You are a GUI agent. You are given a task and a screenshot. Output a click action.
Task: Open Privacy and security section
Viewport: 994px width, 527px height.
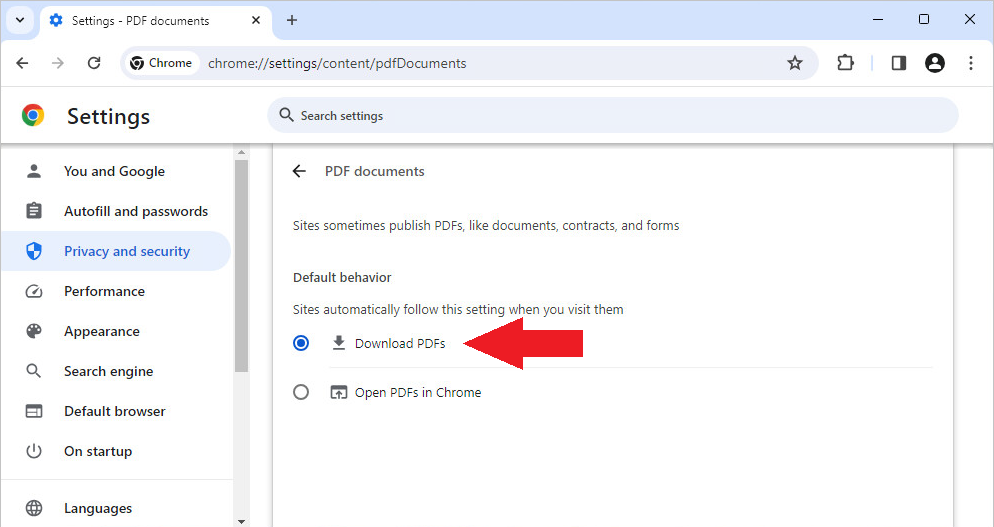[x=115, y=251]
